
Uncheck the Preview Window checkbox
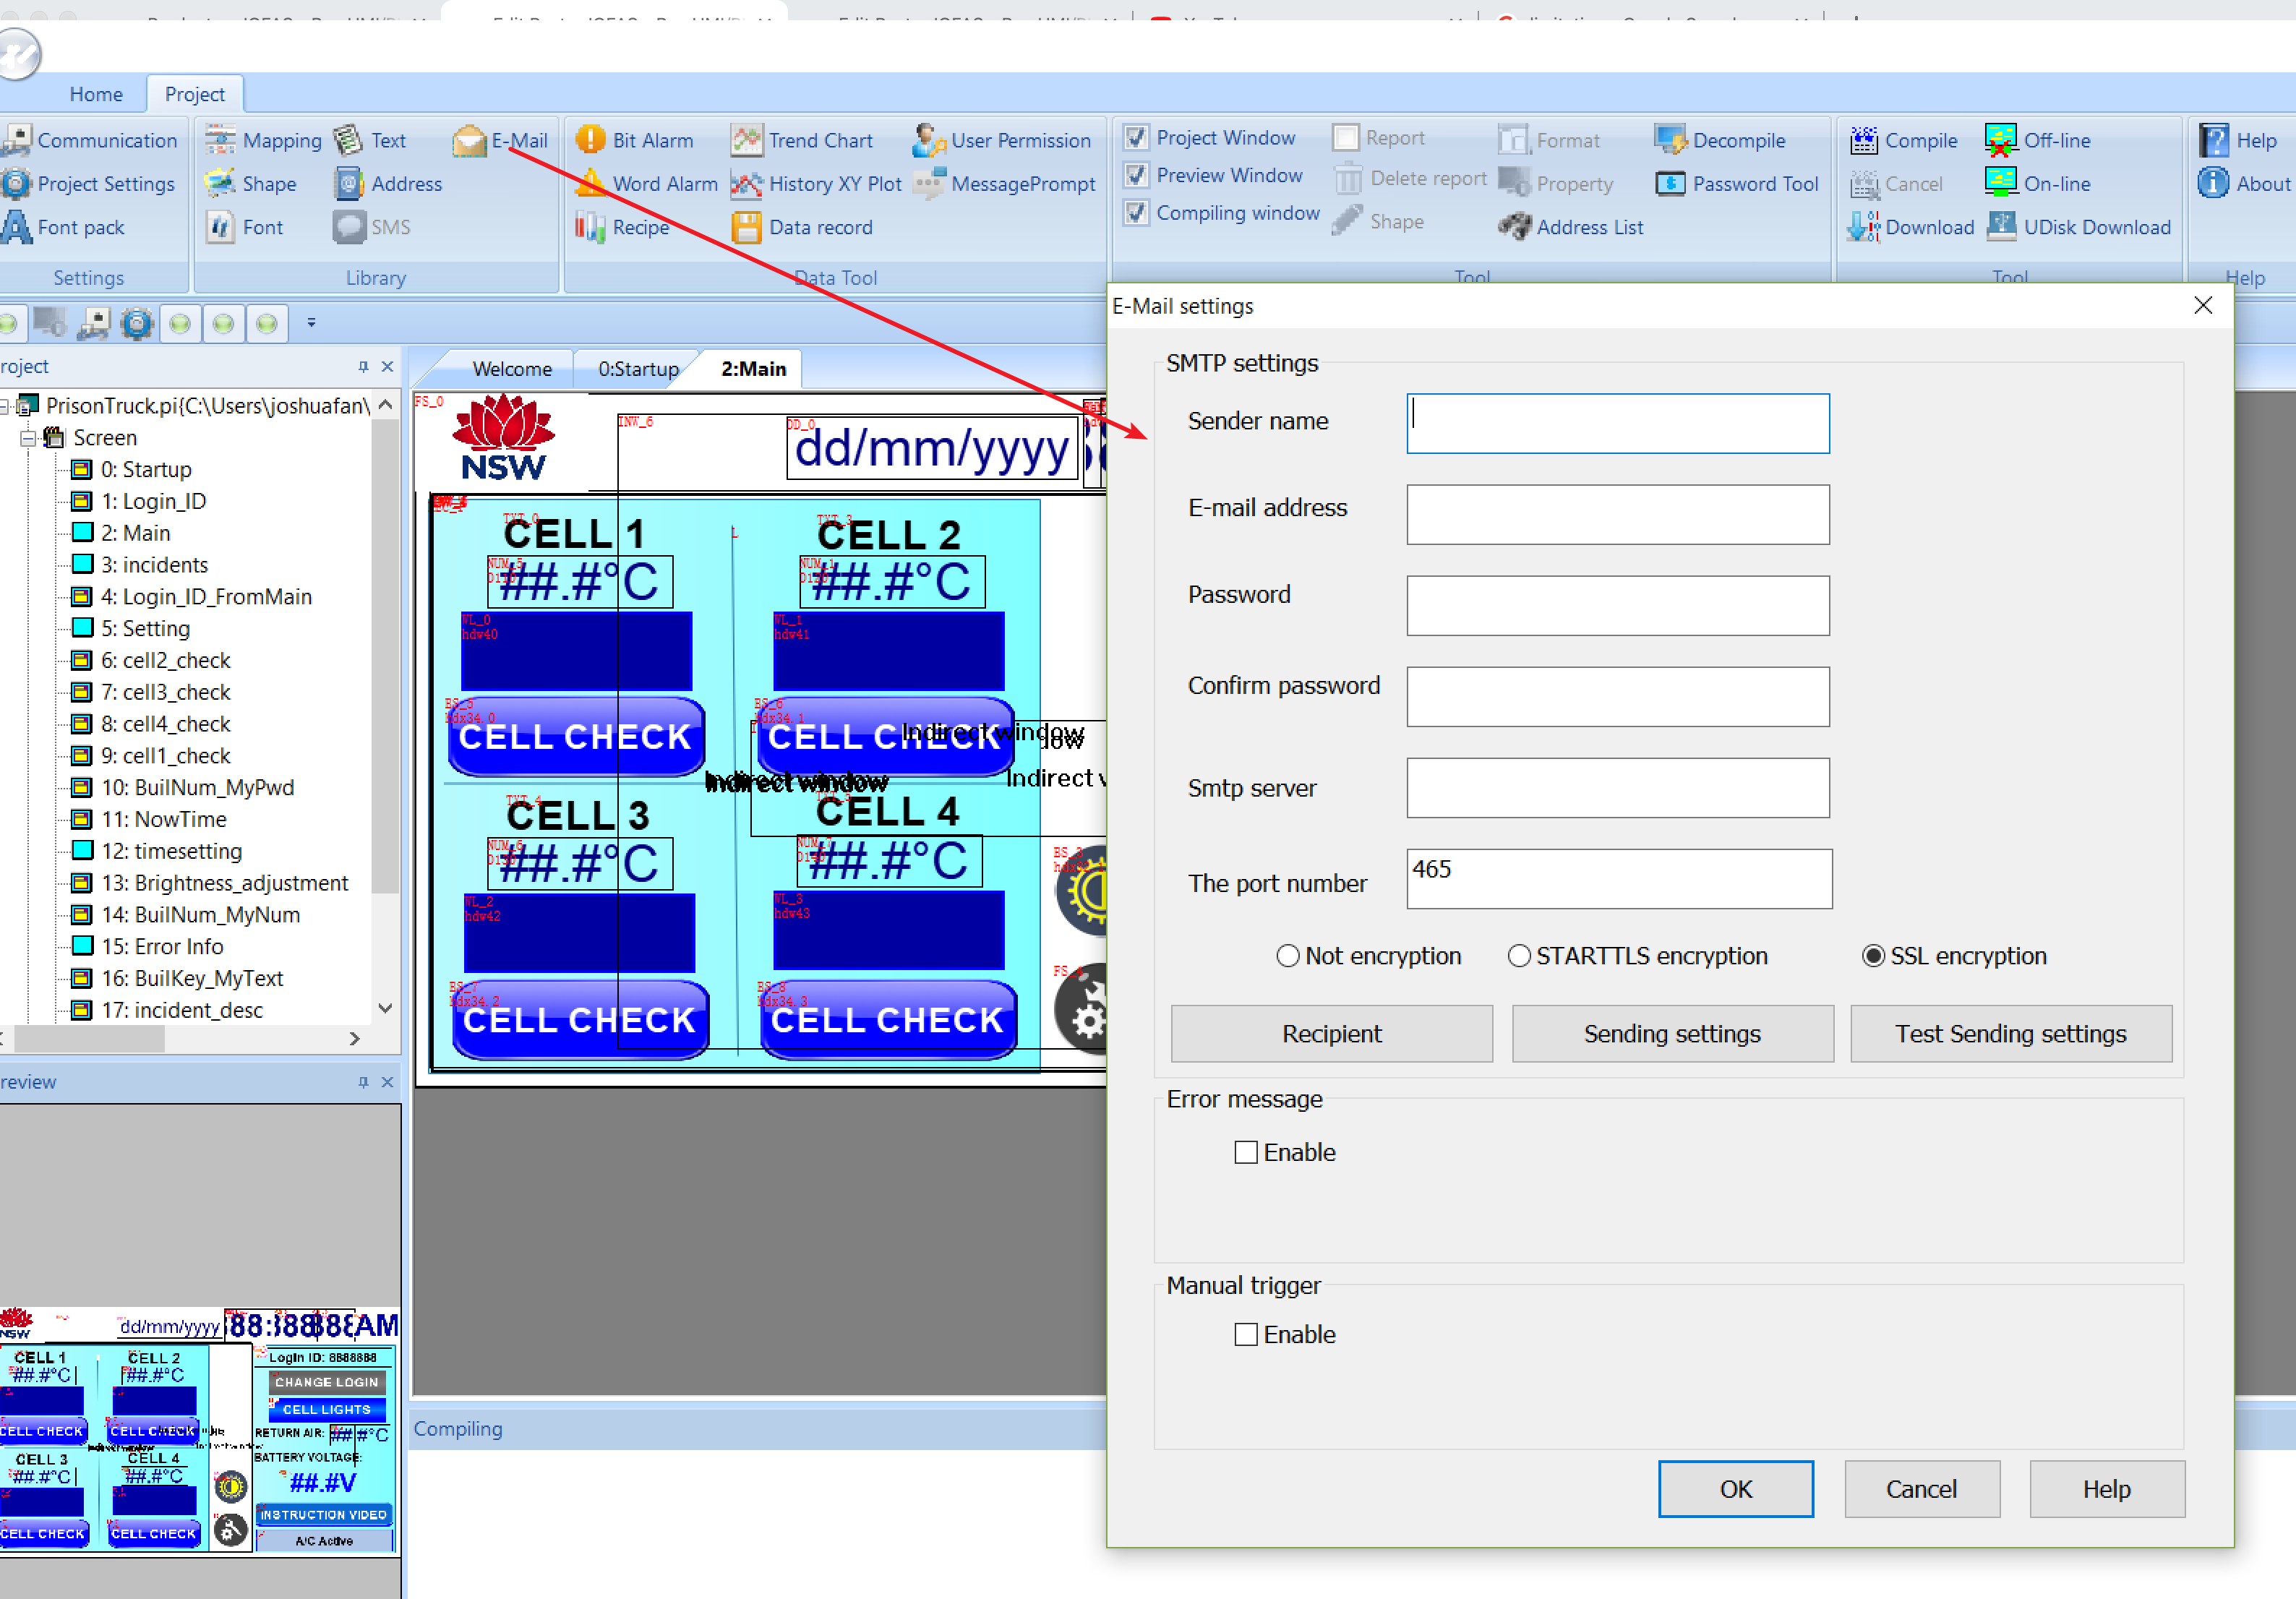point(1136,175)
